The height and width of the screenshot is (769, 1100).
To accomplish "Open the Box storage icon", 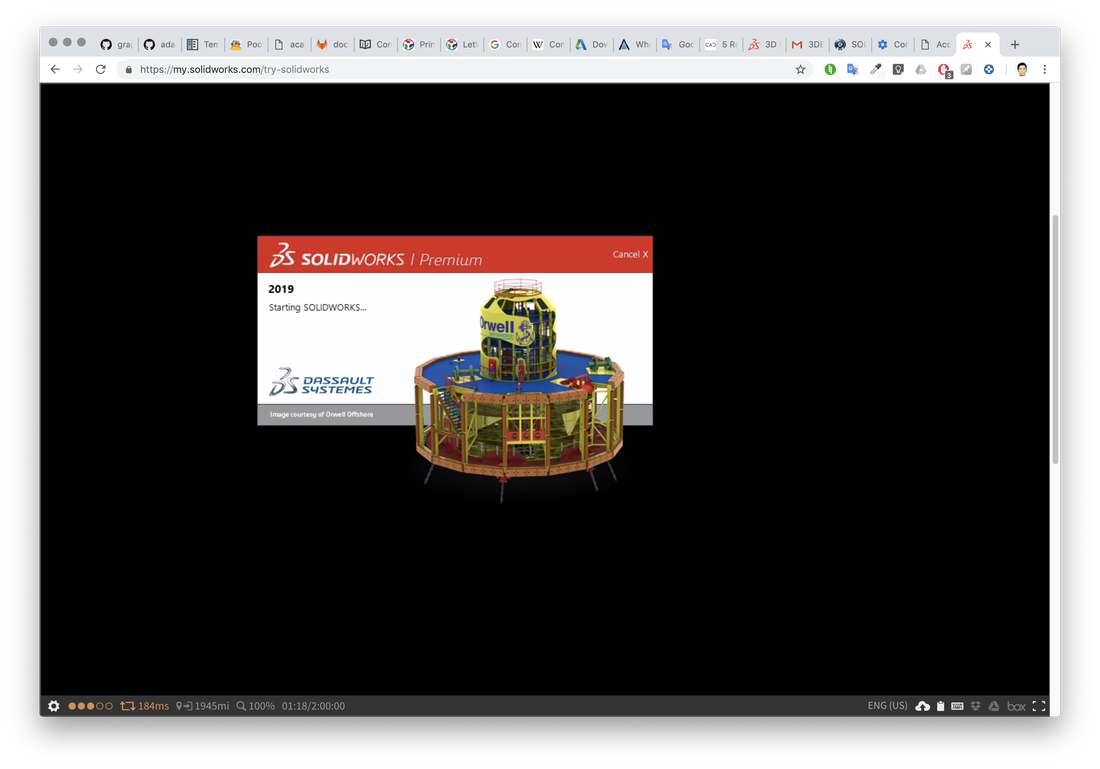I will pyautogui.click(x=1016, y=706).
